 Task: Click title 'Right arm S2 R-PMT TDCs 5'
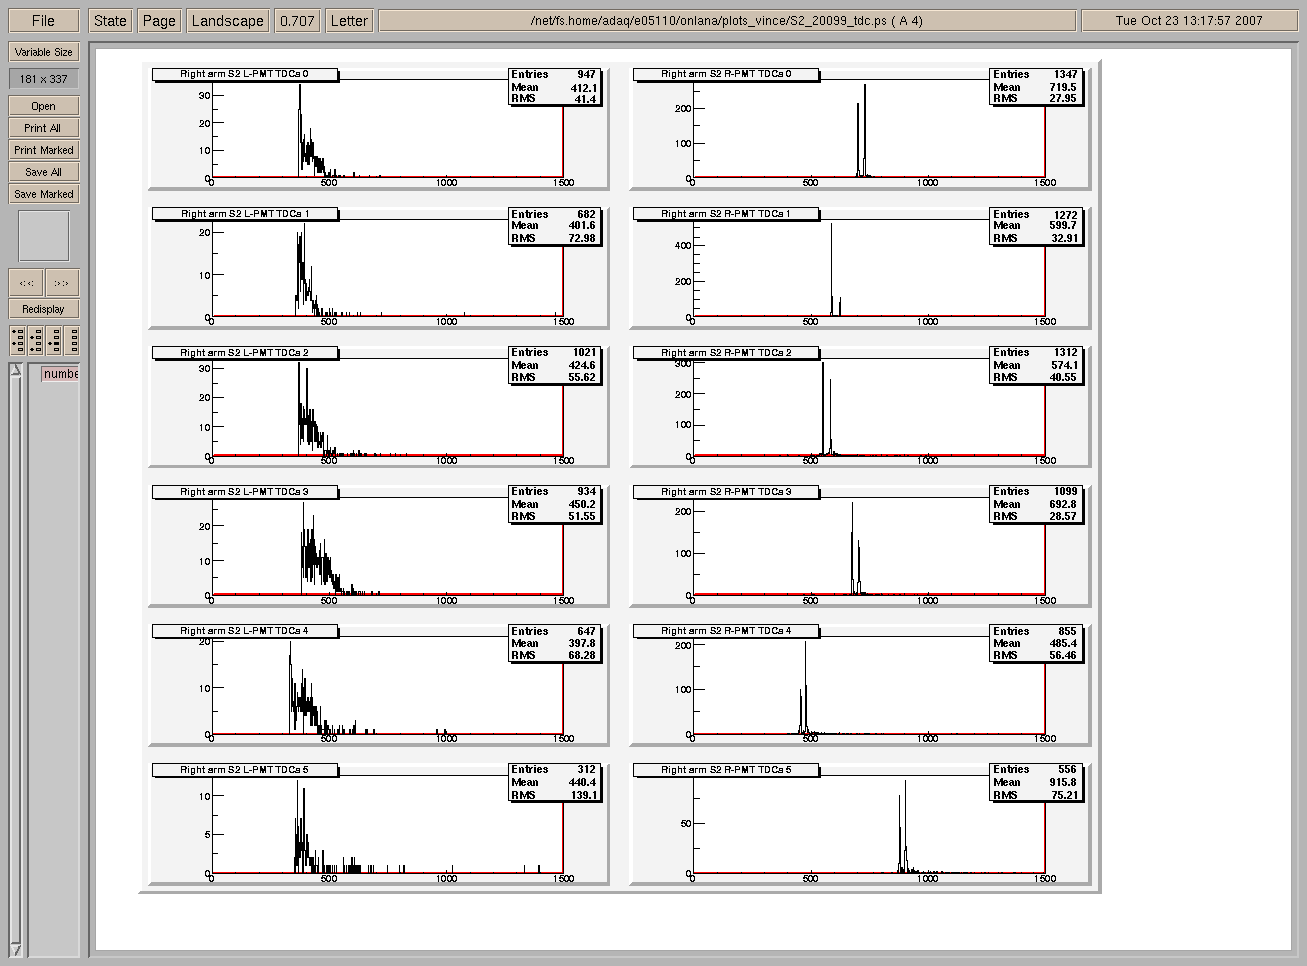726,770
